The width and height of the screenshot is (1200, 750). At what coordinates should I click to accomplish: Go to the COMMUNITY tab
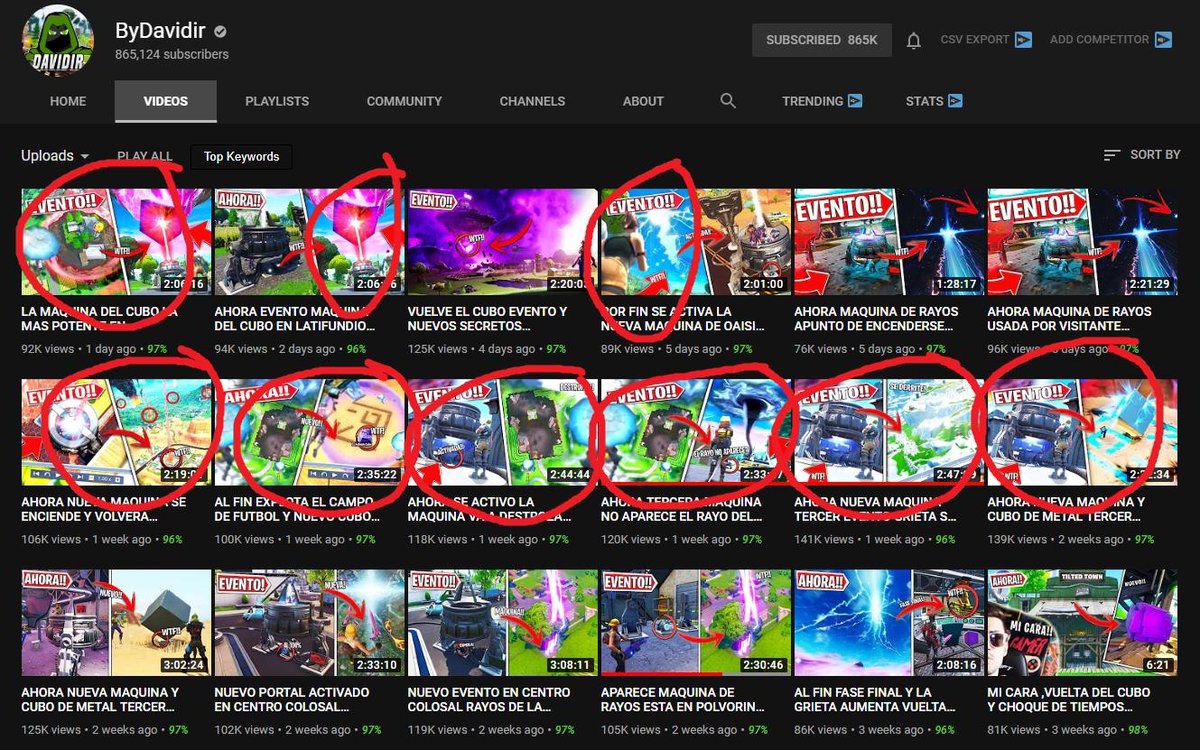coord(404,101)
